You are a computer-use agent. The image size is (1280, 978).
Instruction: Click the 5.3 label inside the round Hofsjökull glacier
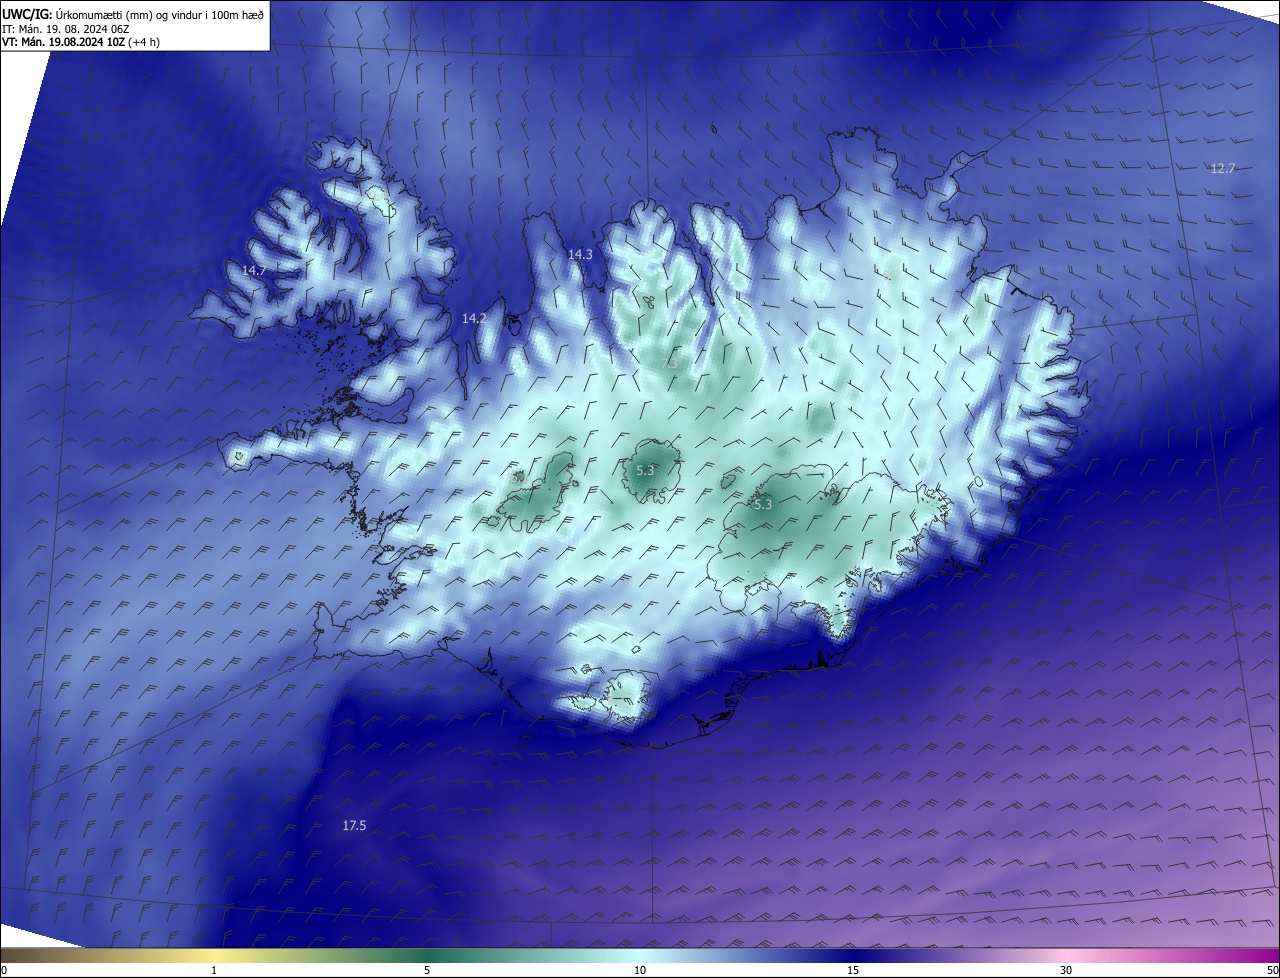pyautogui.click(x=645, y=470)
